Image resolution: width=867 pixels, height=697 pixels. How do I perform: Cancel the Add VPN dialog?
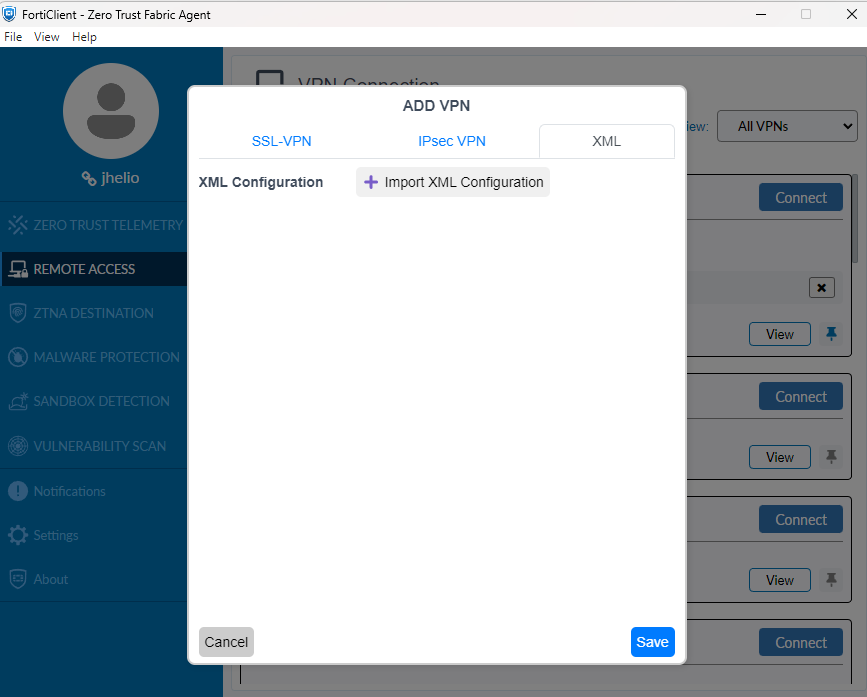click(226, 642)
